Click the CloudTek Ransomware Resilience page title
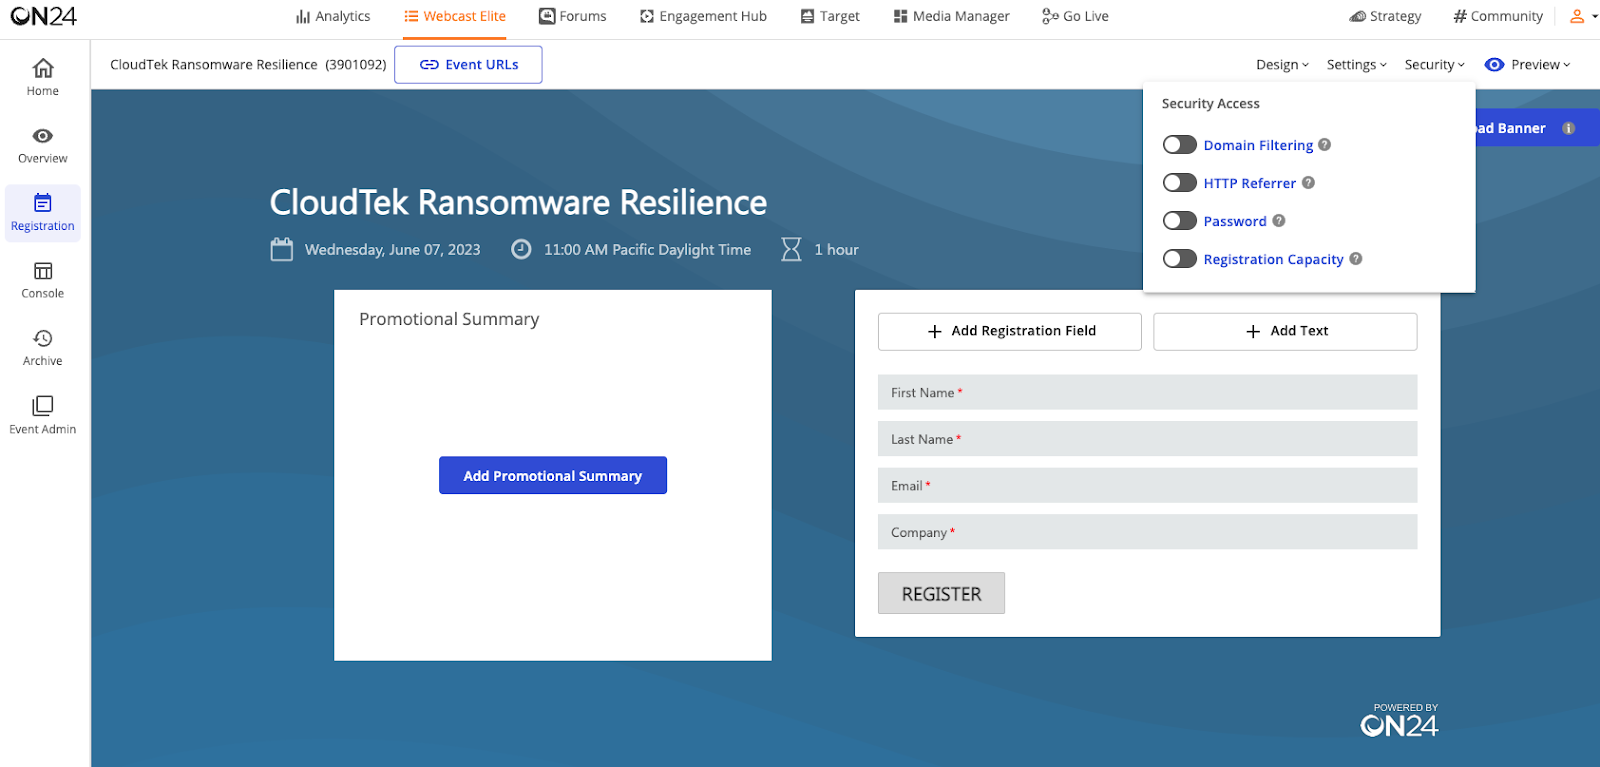This screenshot has width=1600, height=767. [518, 202]
